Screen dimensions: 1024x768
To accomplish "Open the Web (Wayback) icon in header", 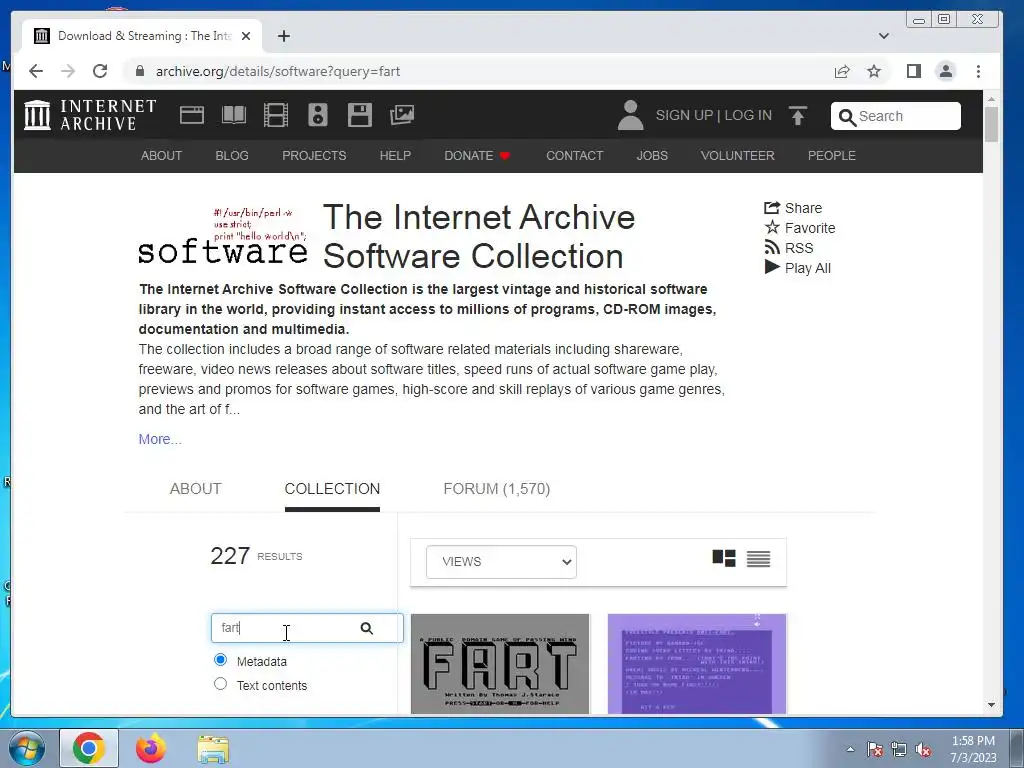I will [192, 115].
